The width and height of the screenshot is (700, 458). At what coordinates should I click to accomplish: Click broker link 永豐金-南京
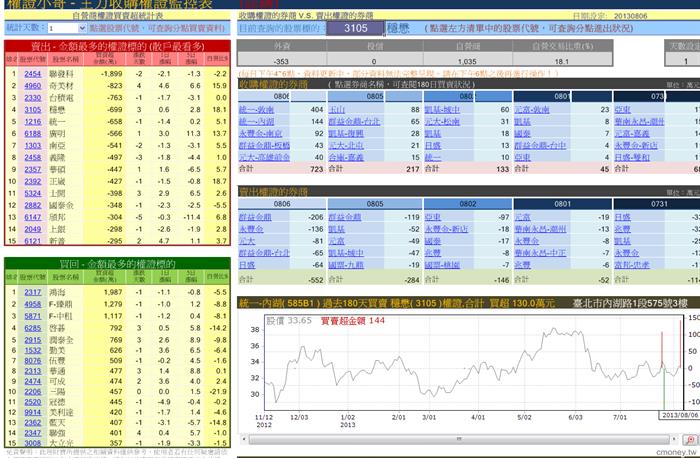[260, 133]
